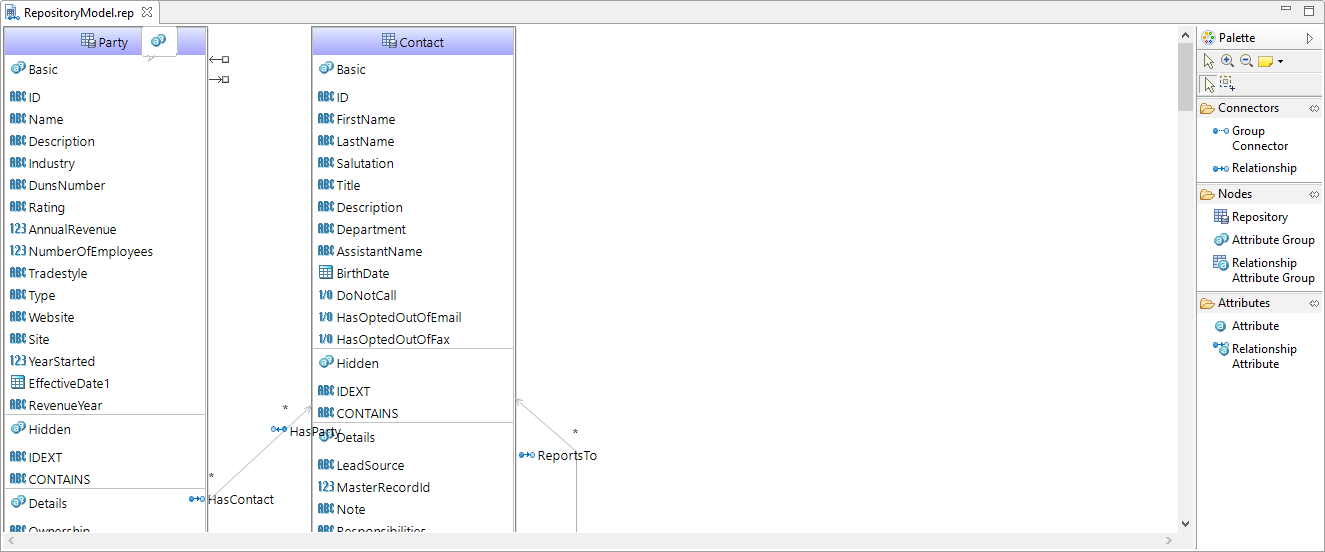Activate the Marquee selection tool
The image size is (1325, 552).
click(x=1227, y=84)
